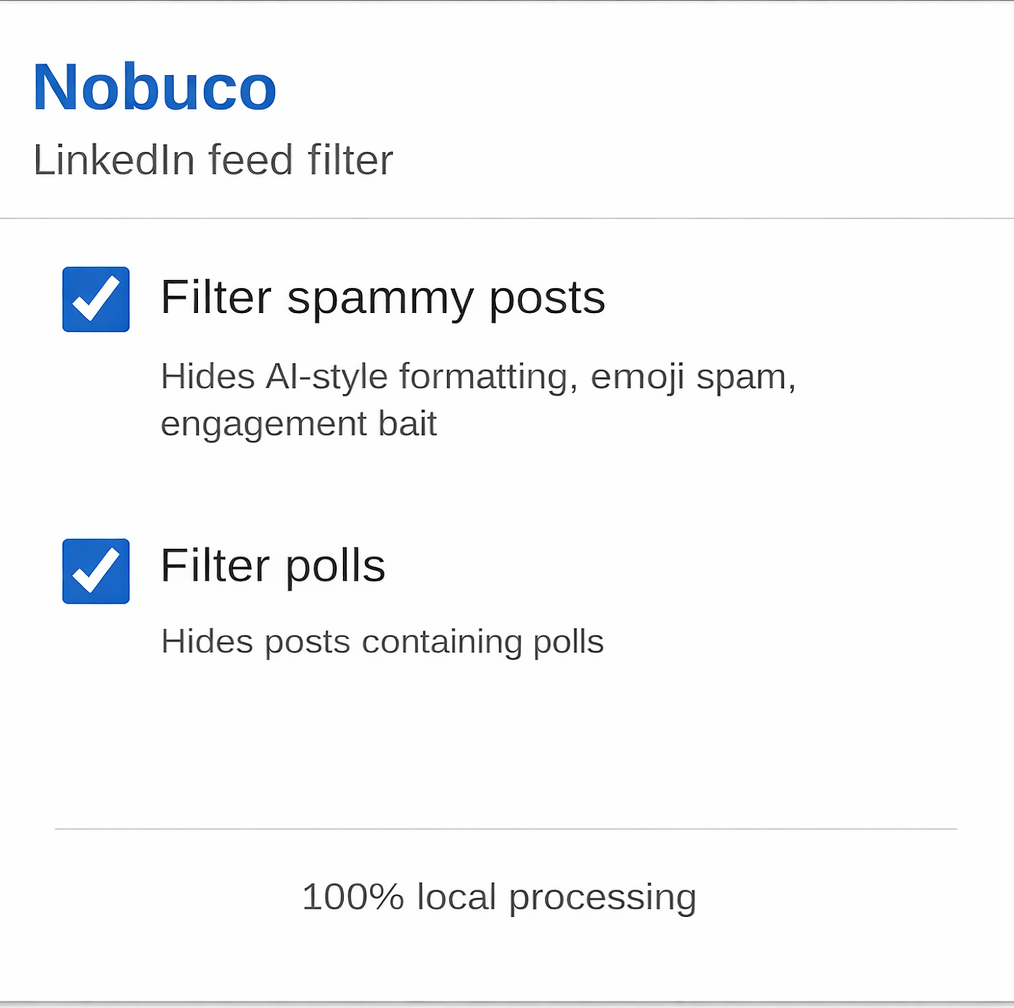
Task: Click the 100% local processing footer text
Action: (x=499, y=896)
